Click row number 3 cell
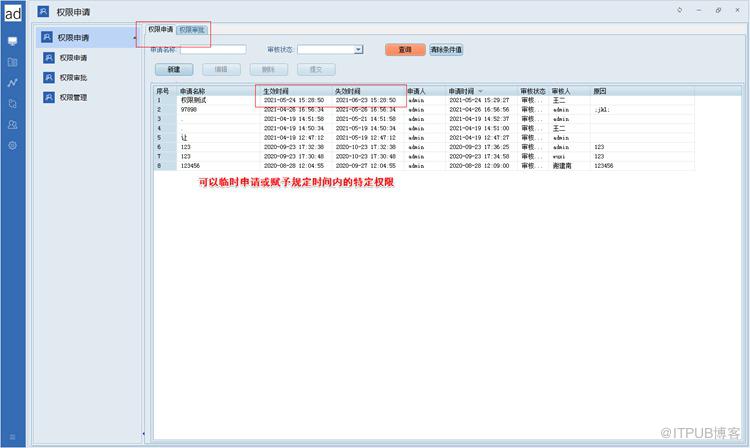750x448 pixels. click(x=165, y=119)
